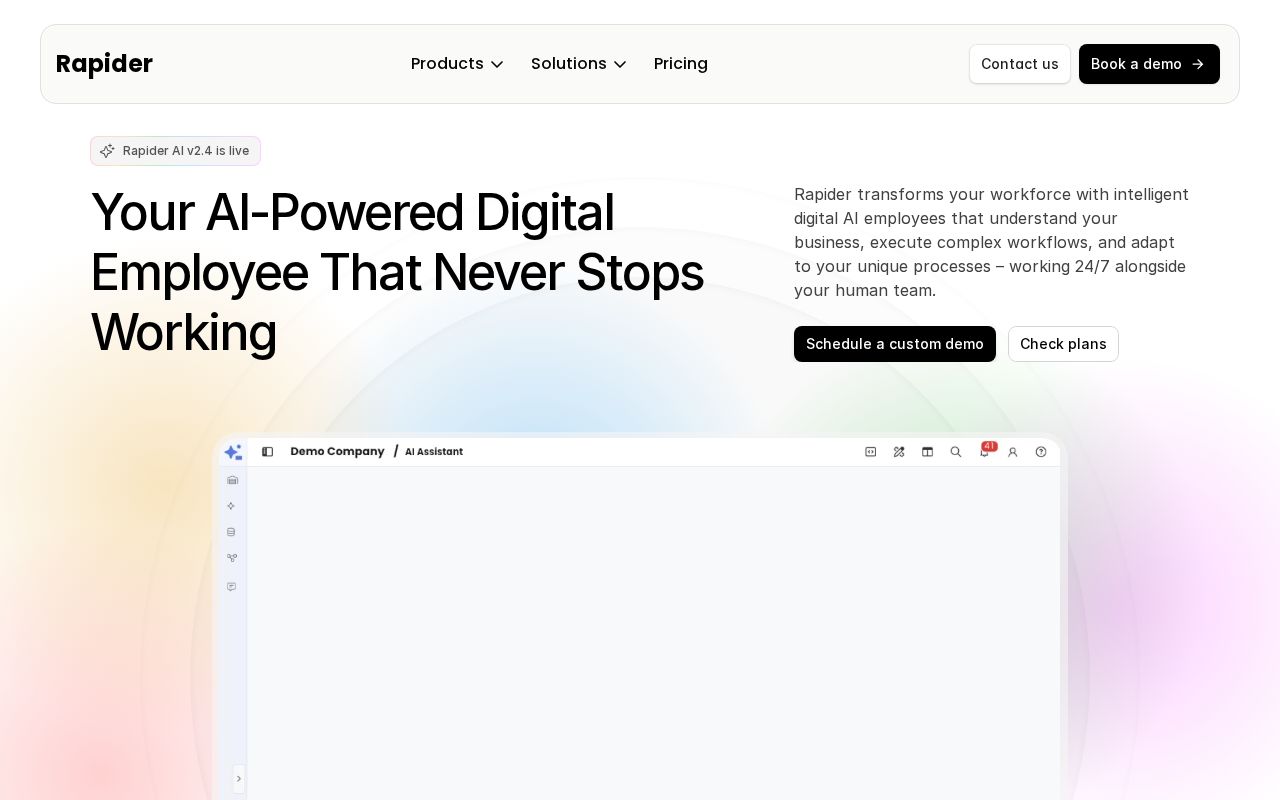Select the database icon in left sidebar
The height and width of the screenshot is (800, 1280).
tap(231, 532)
